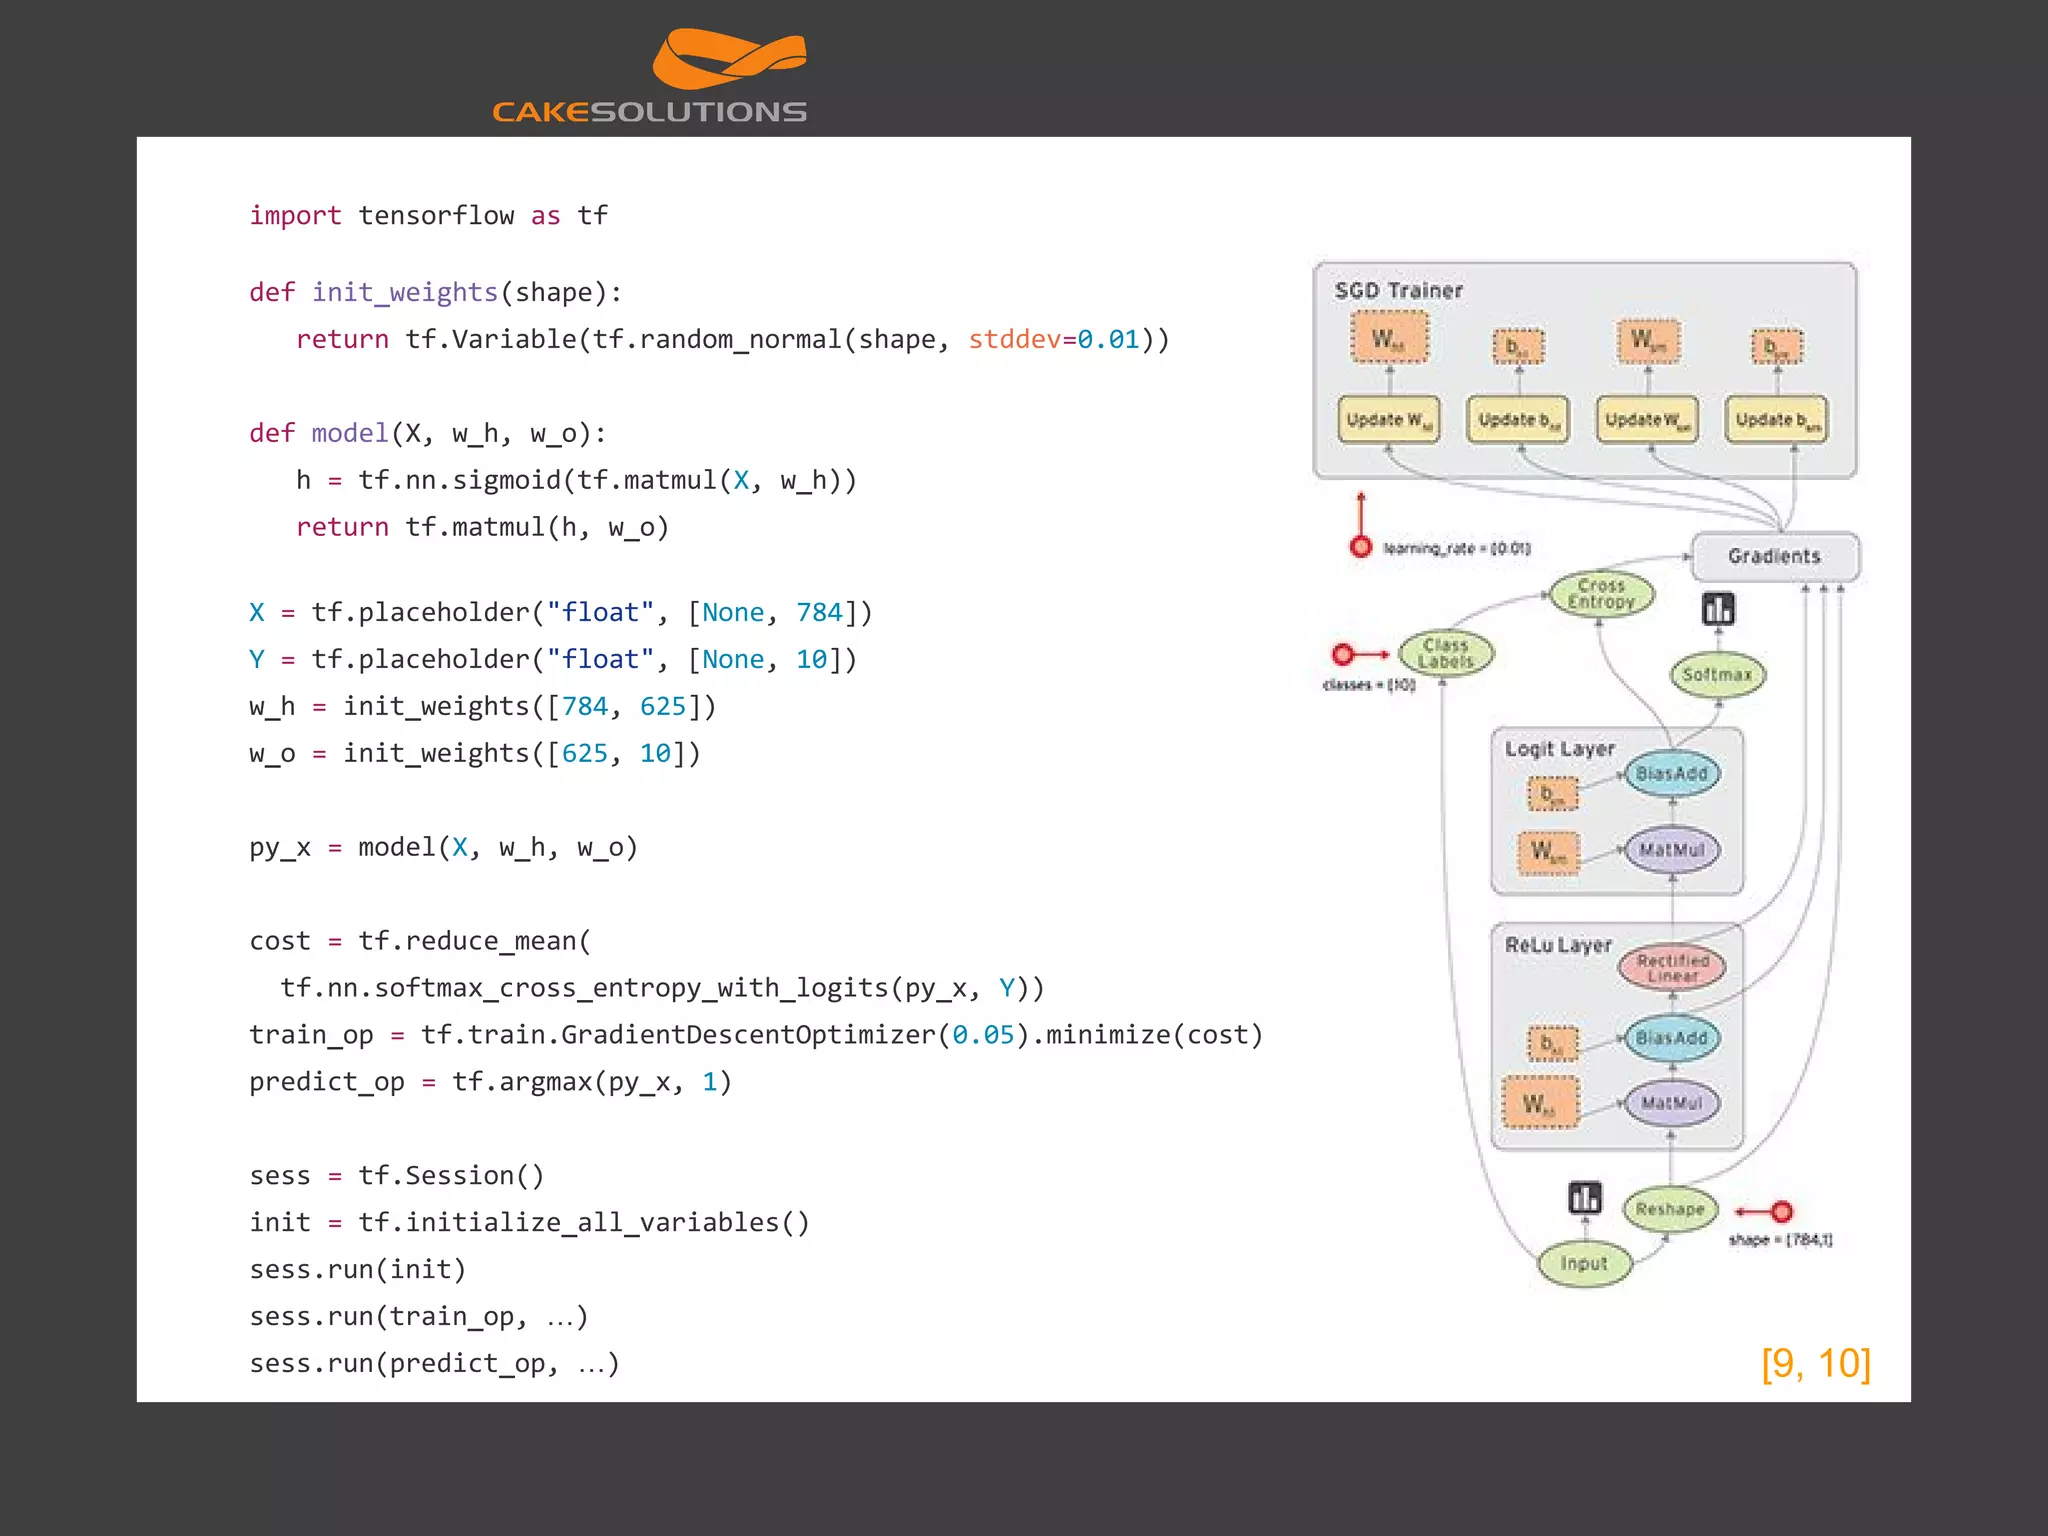The width and height of the screenshot is (2048, 1536).
Task: Click the Logit Layer BiasAdd node
Action: click(x=1671, y=774)
